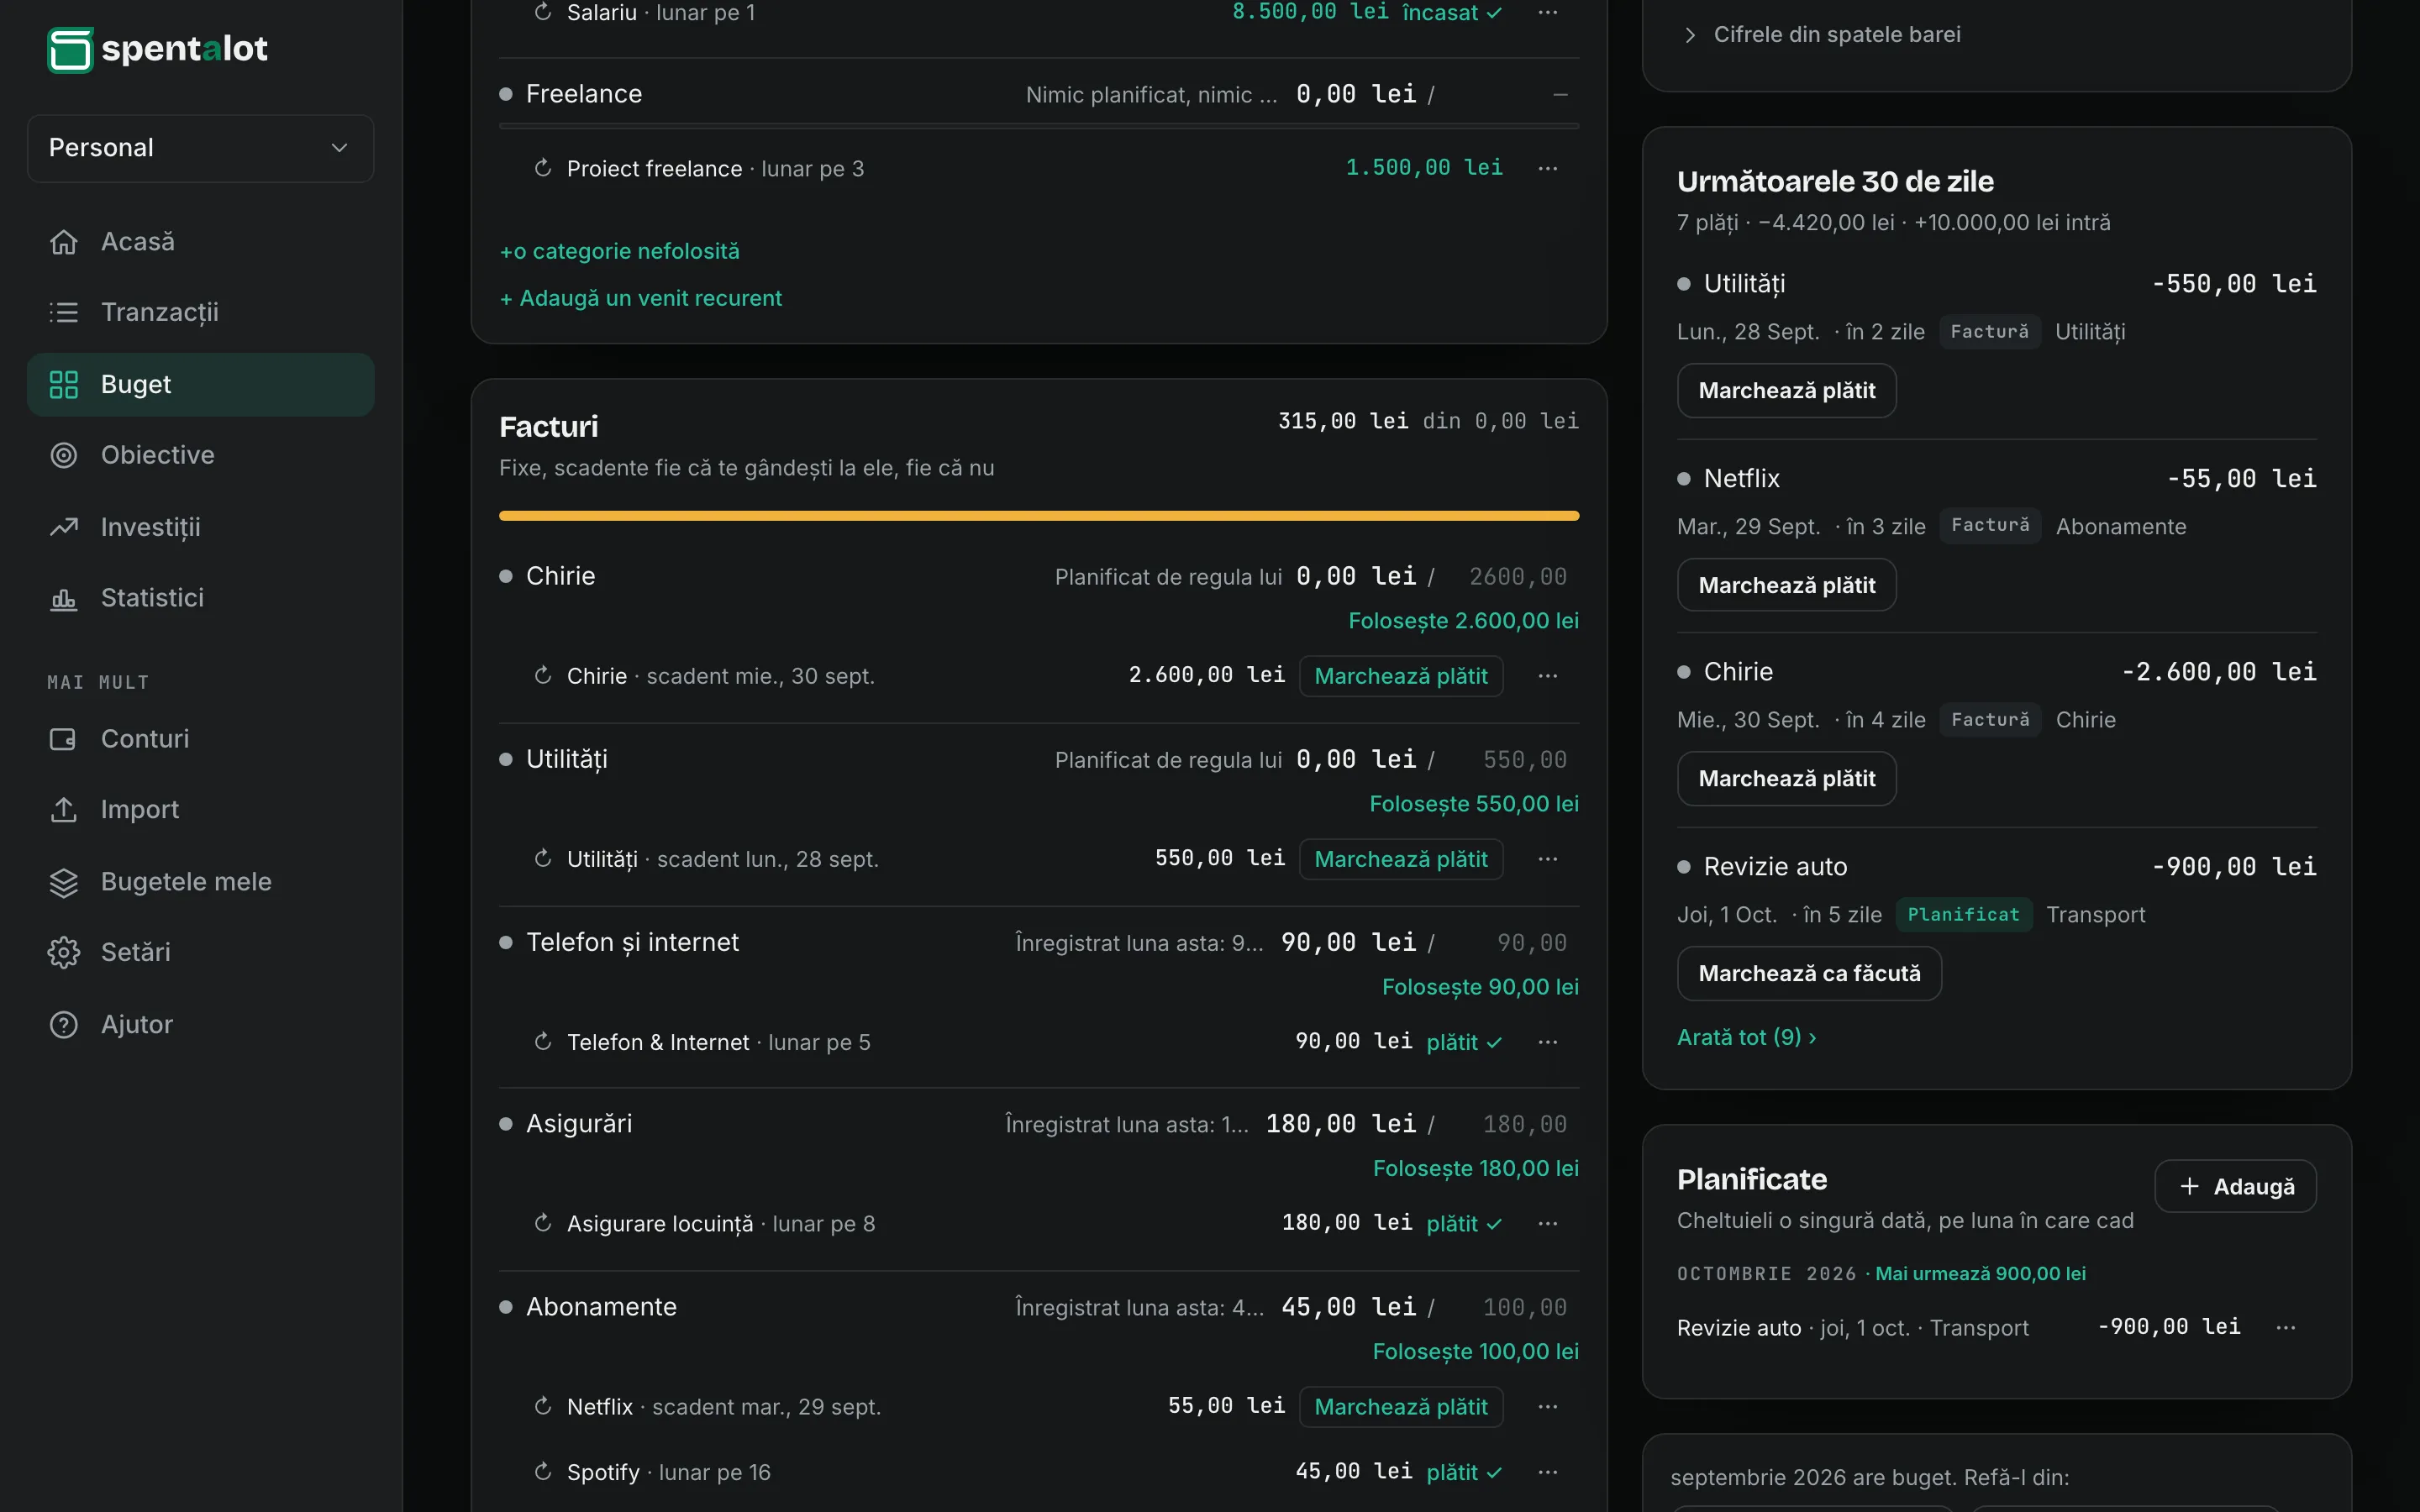2420x1512 pixels.
Task: Click Adaugă un venit recurent
Action: [641, 298]
